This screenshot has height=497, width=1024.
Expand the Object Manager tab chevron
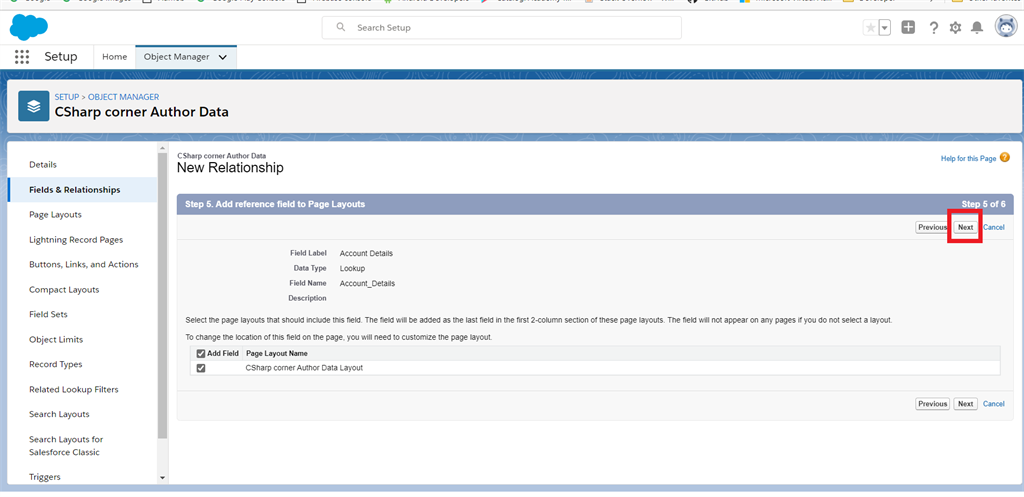coord(223,57)
